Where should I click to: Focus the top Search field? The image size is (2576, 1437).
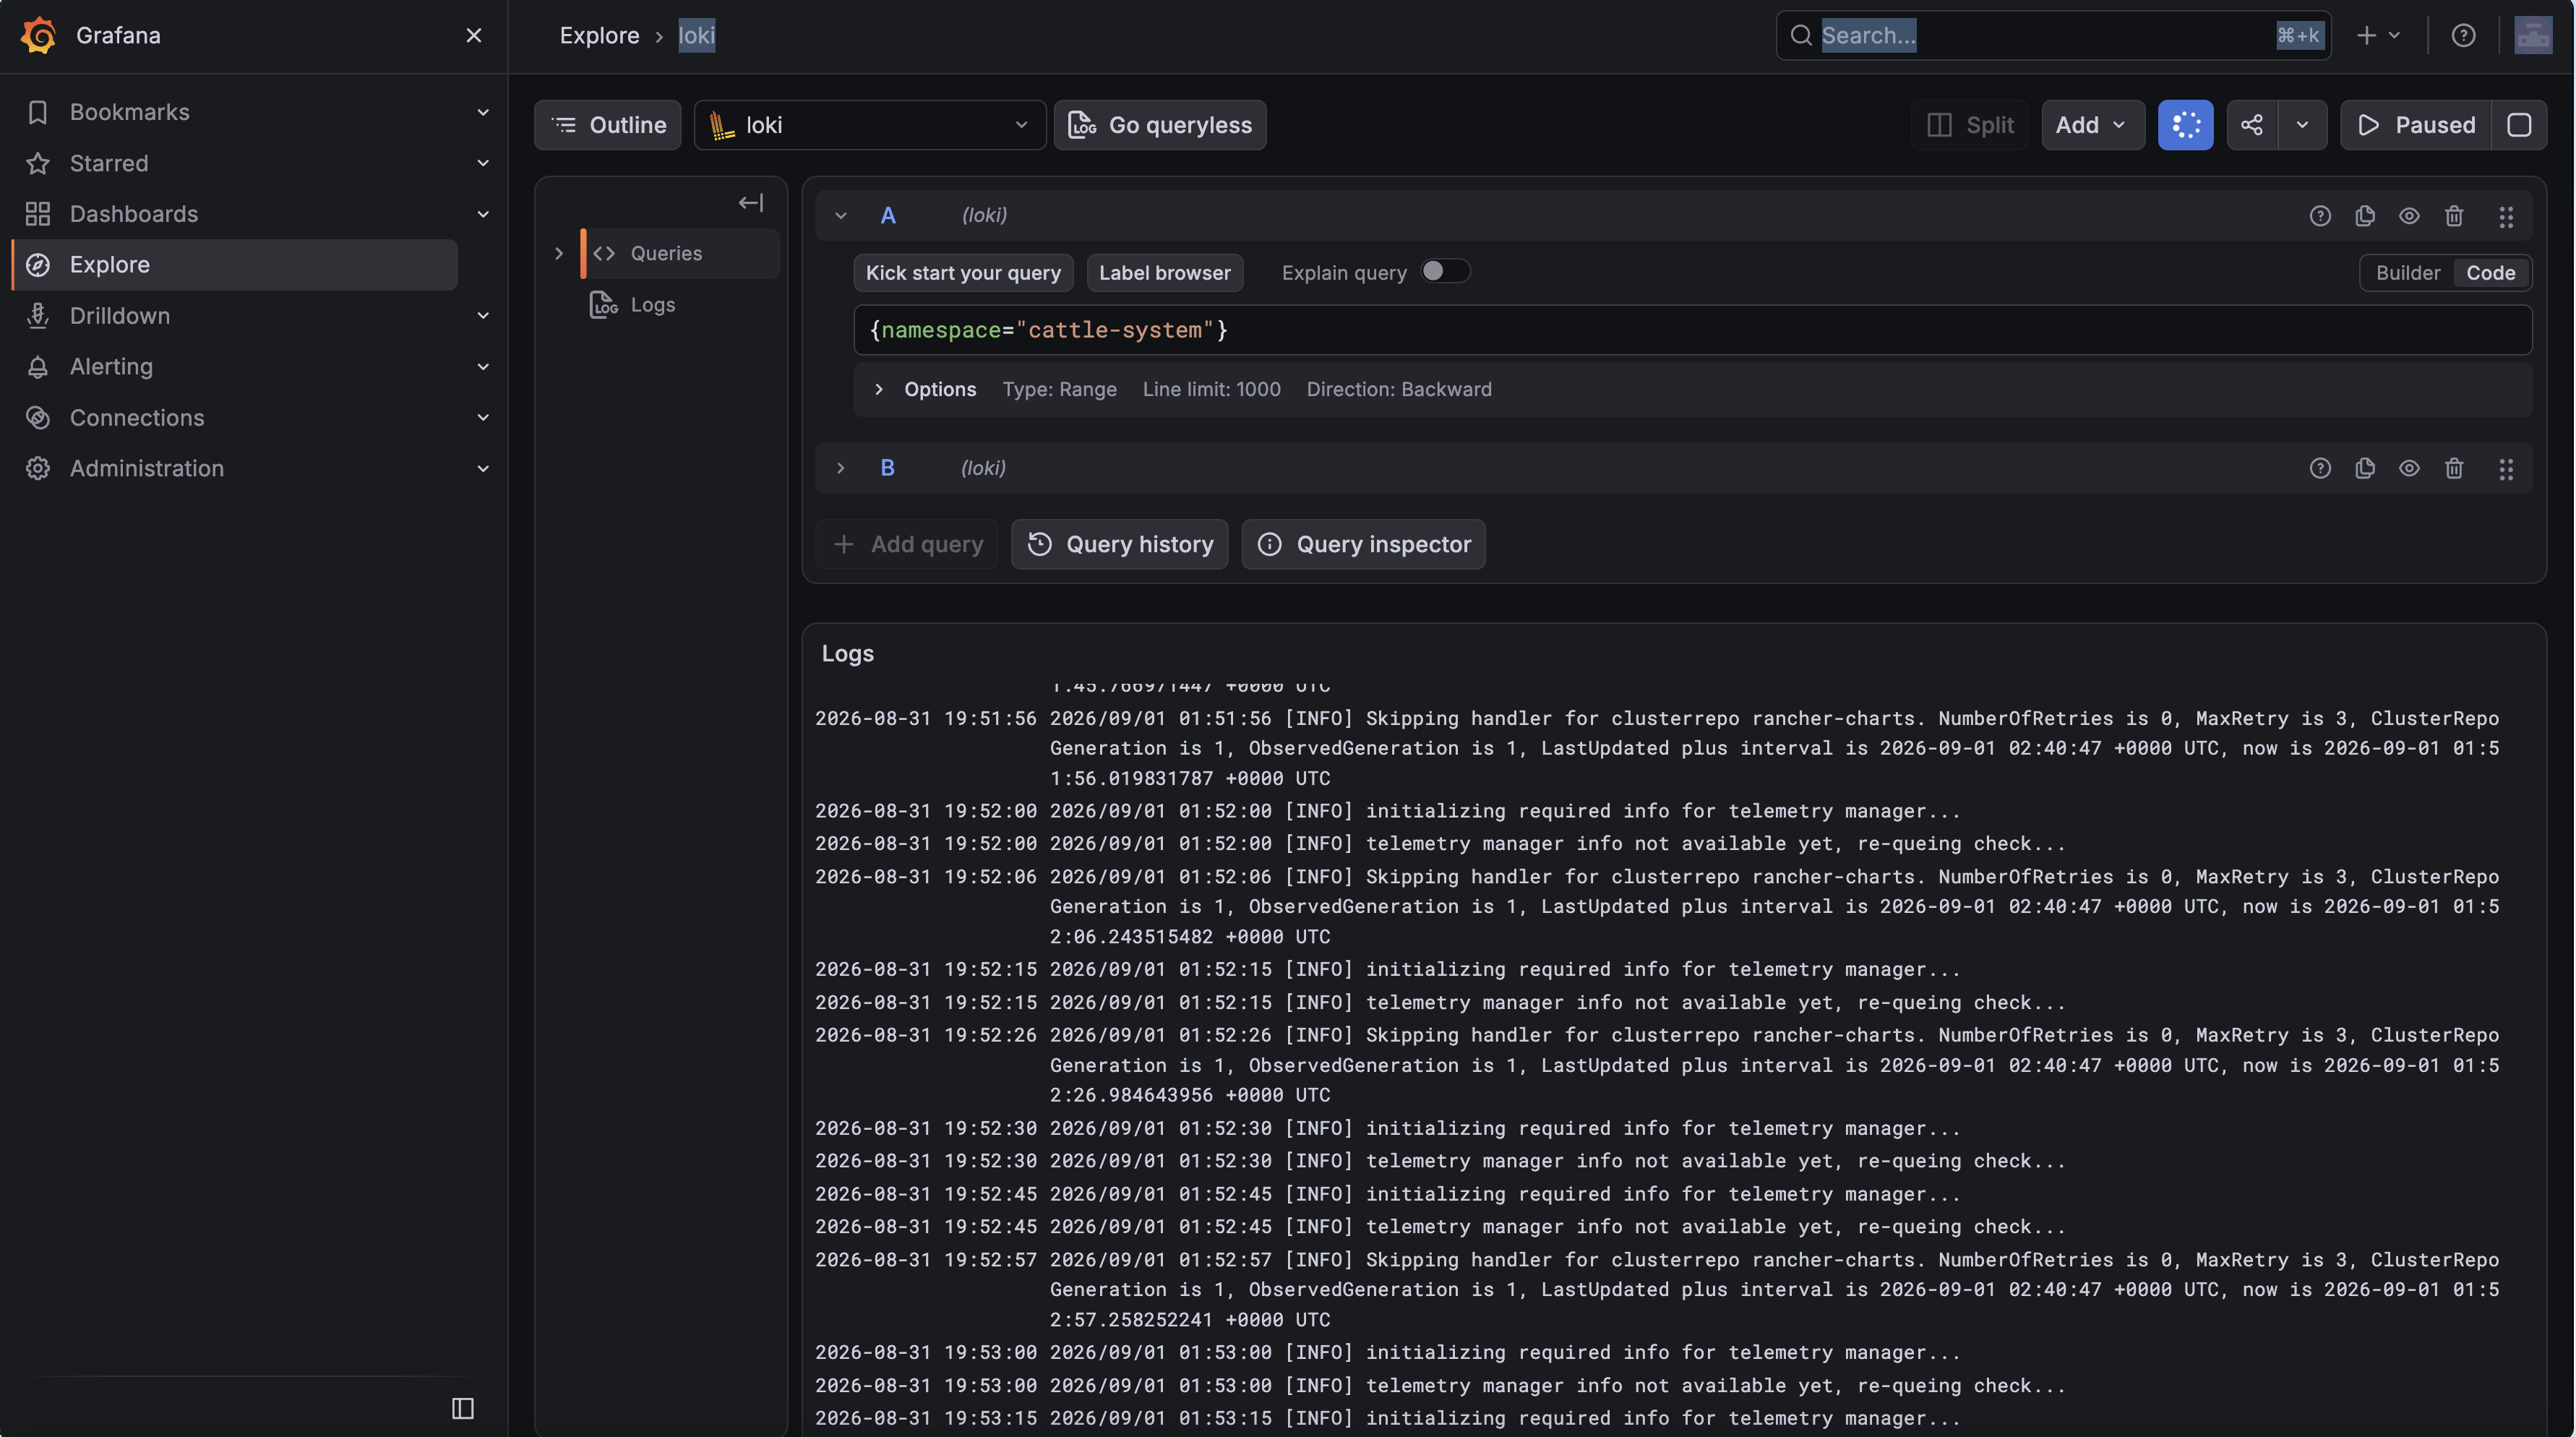2053,36
